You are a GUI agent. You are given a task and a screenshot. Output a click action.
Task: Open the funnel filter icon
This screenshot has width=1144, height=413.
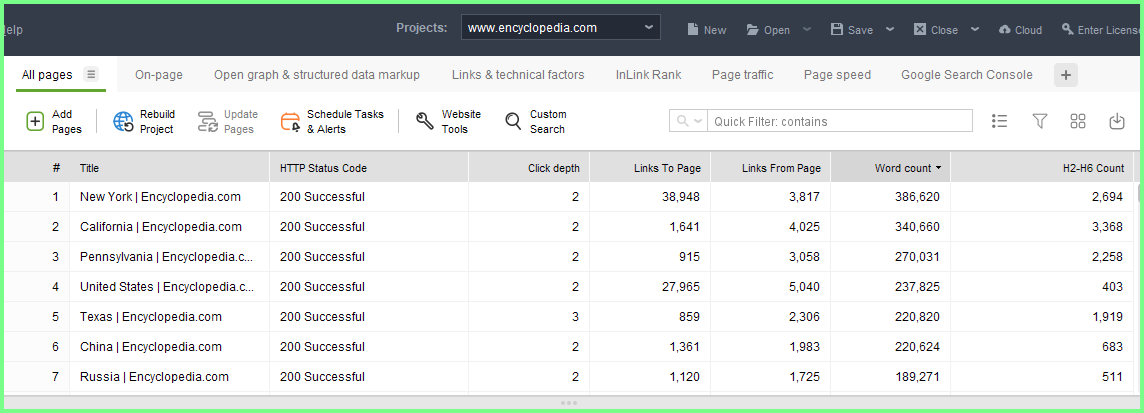(1040, 121)
